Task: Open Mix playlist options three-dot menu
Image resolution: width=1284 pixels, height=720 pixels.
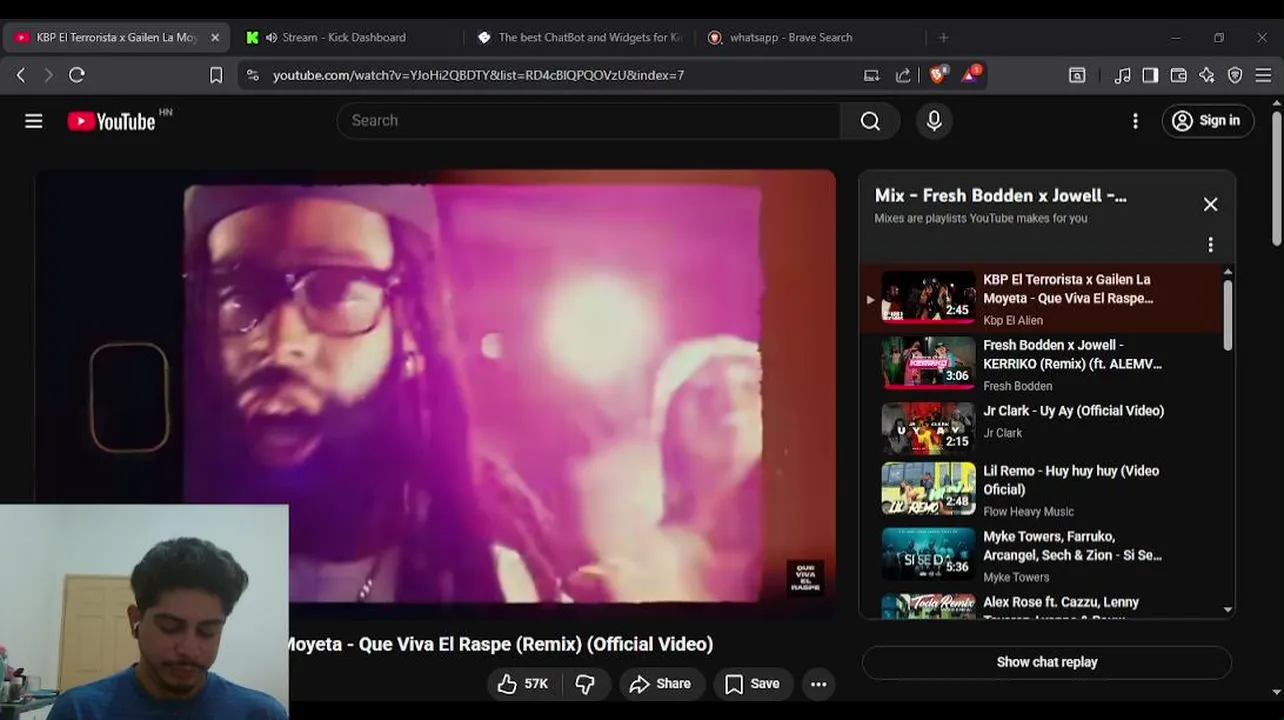Action: (1210, 245)
